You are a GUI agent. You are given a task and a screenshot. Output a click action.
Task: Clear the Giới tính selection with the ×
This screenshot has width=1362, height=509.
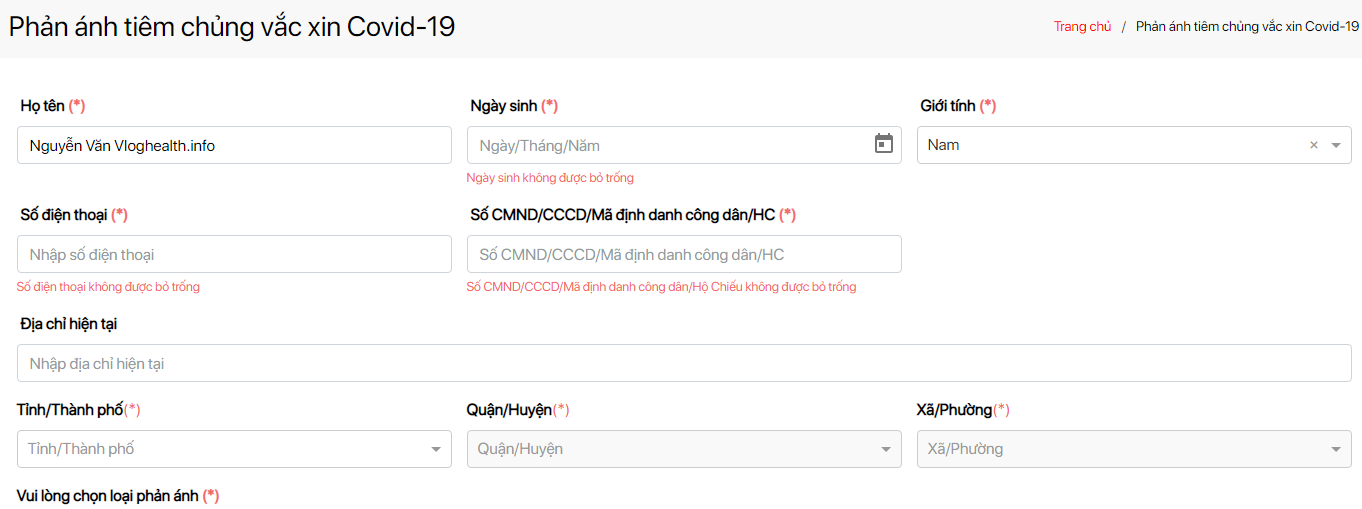tap(1314, 145)
